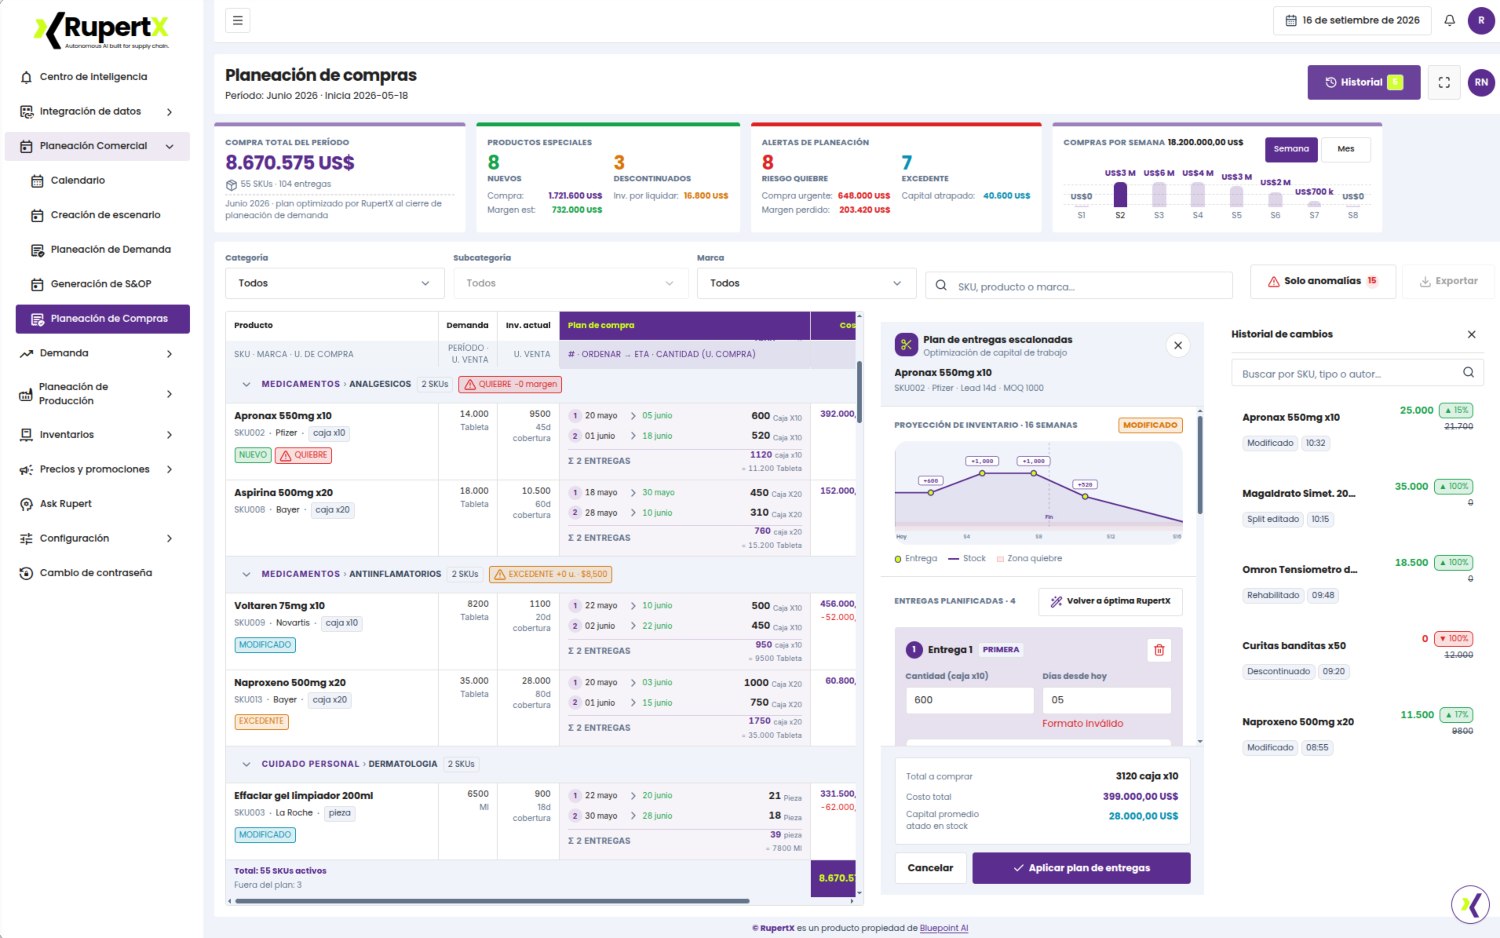Toggle Solo anomalías filter
1500x938 pixels.
pos(1322,281)
